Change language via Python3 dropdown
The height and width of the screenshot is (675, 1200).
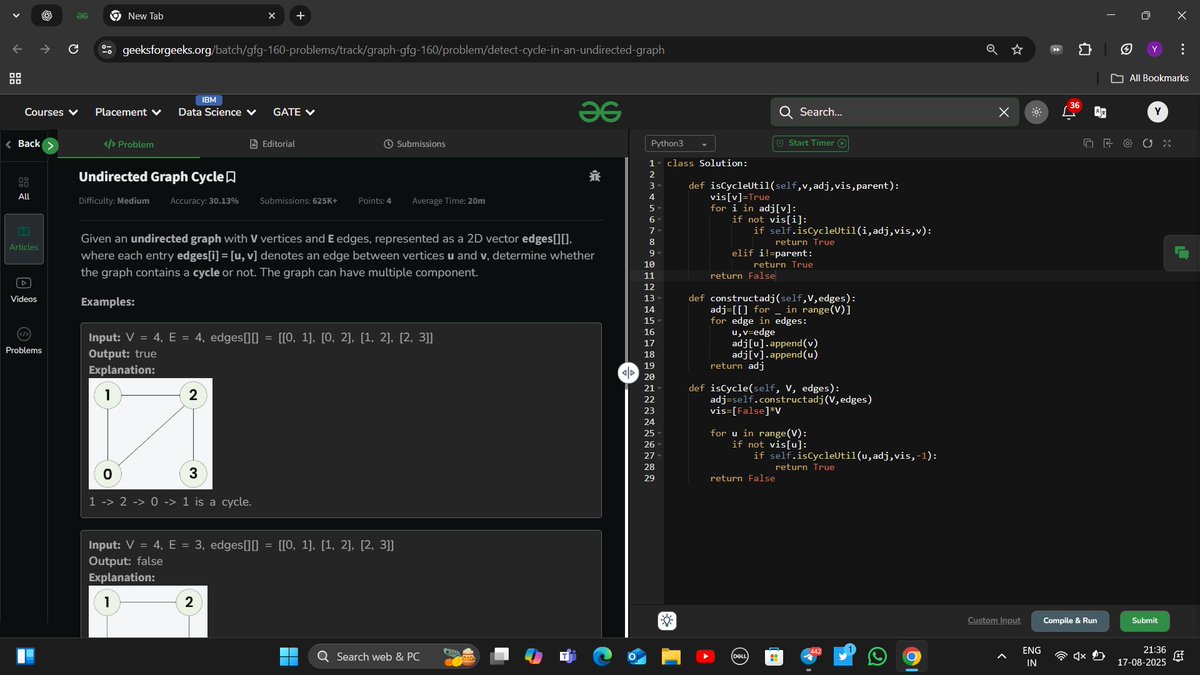pyautogui.click(x=680, y=144)
